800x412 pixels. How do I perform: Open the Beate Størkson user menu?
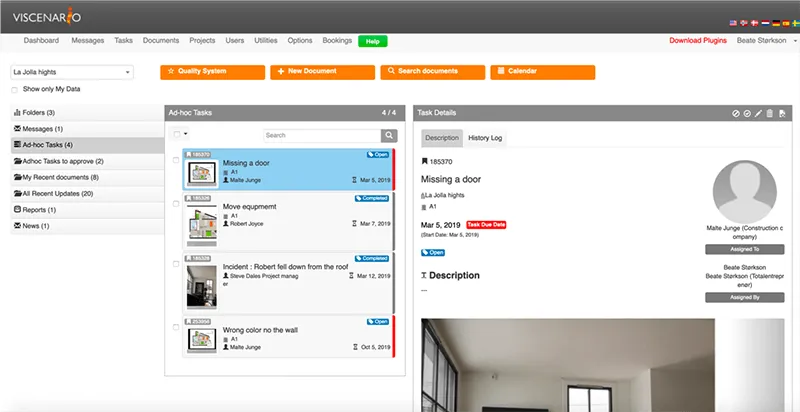pos(766,40)
